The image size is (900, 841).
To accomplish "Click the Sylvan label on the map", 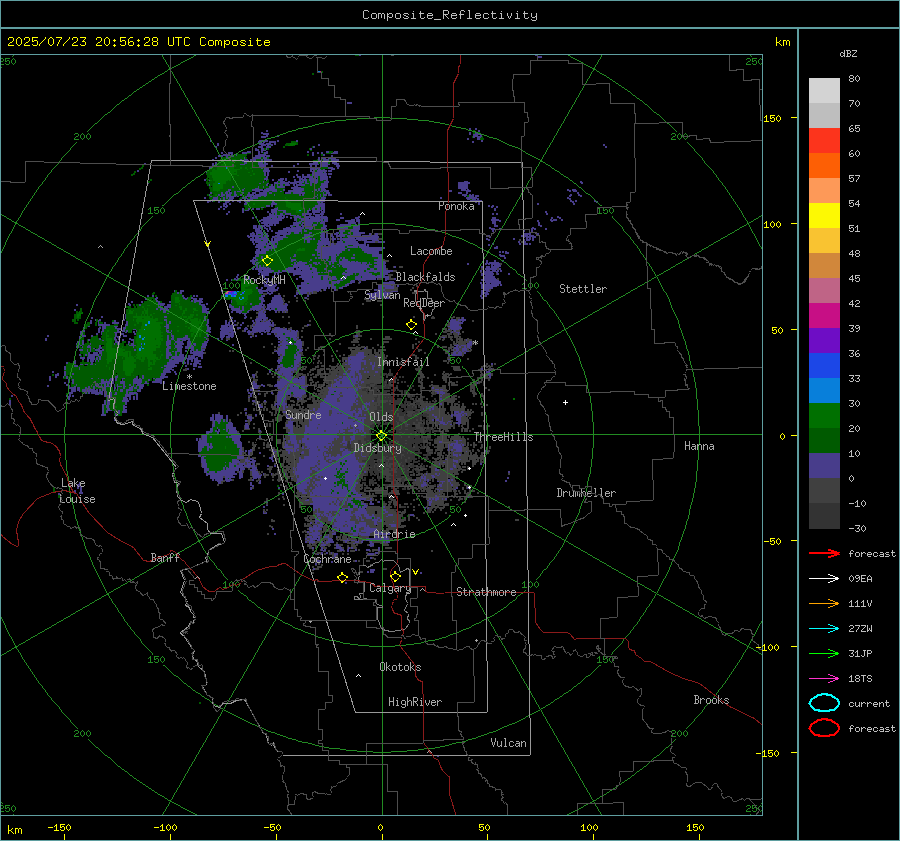I will pyautogui.click(x=382, y=295).
